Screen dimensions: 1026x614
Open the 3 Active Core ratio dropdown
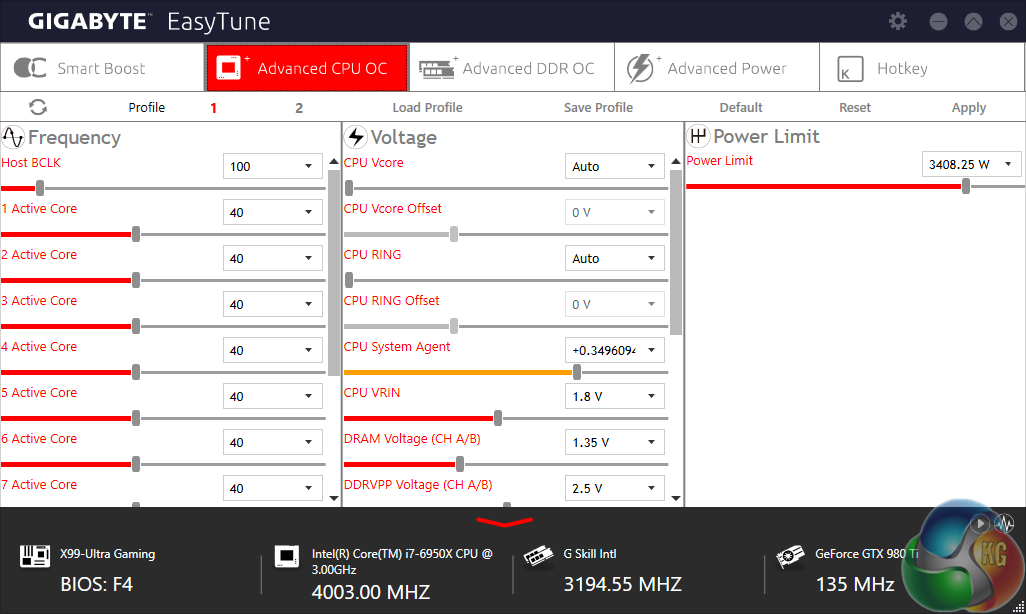point(273,304)
